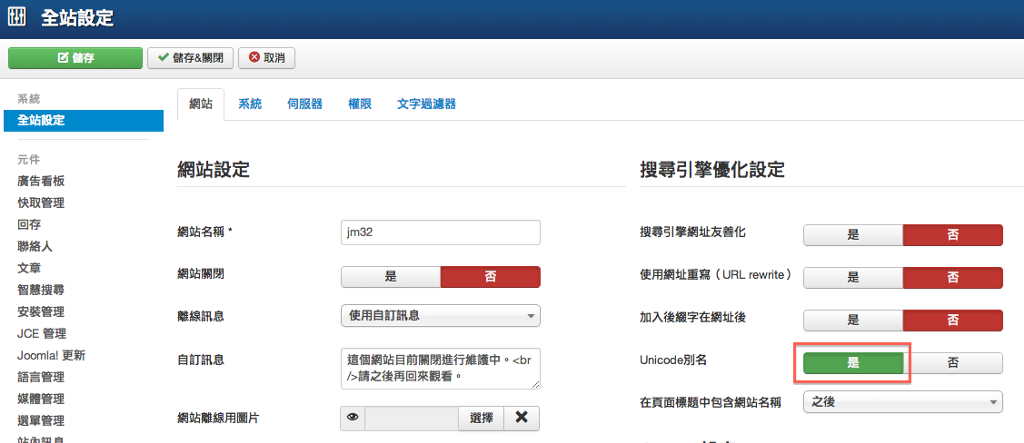This screenshot has height=443, width=1024.
Task: Set 網站關閉 to 是
Action: (391, 277)
